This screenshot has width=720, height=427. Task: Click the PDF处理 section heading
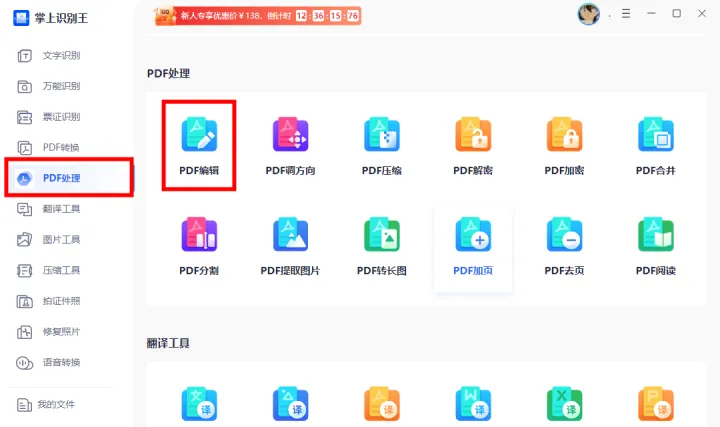[x=169, y=73]
